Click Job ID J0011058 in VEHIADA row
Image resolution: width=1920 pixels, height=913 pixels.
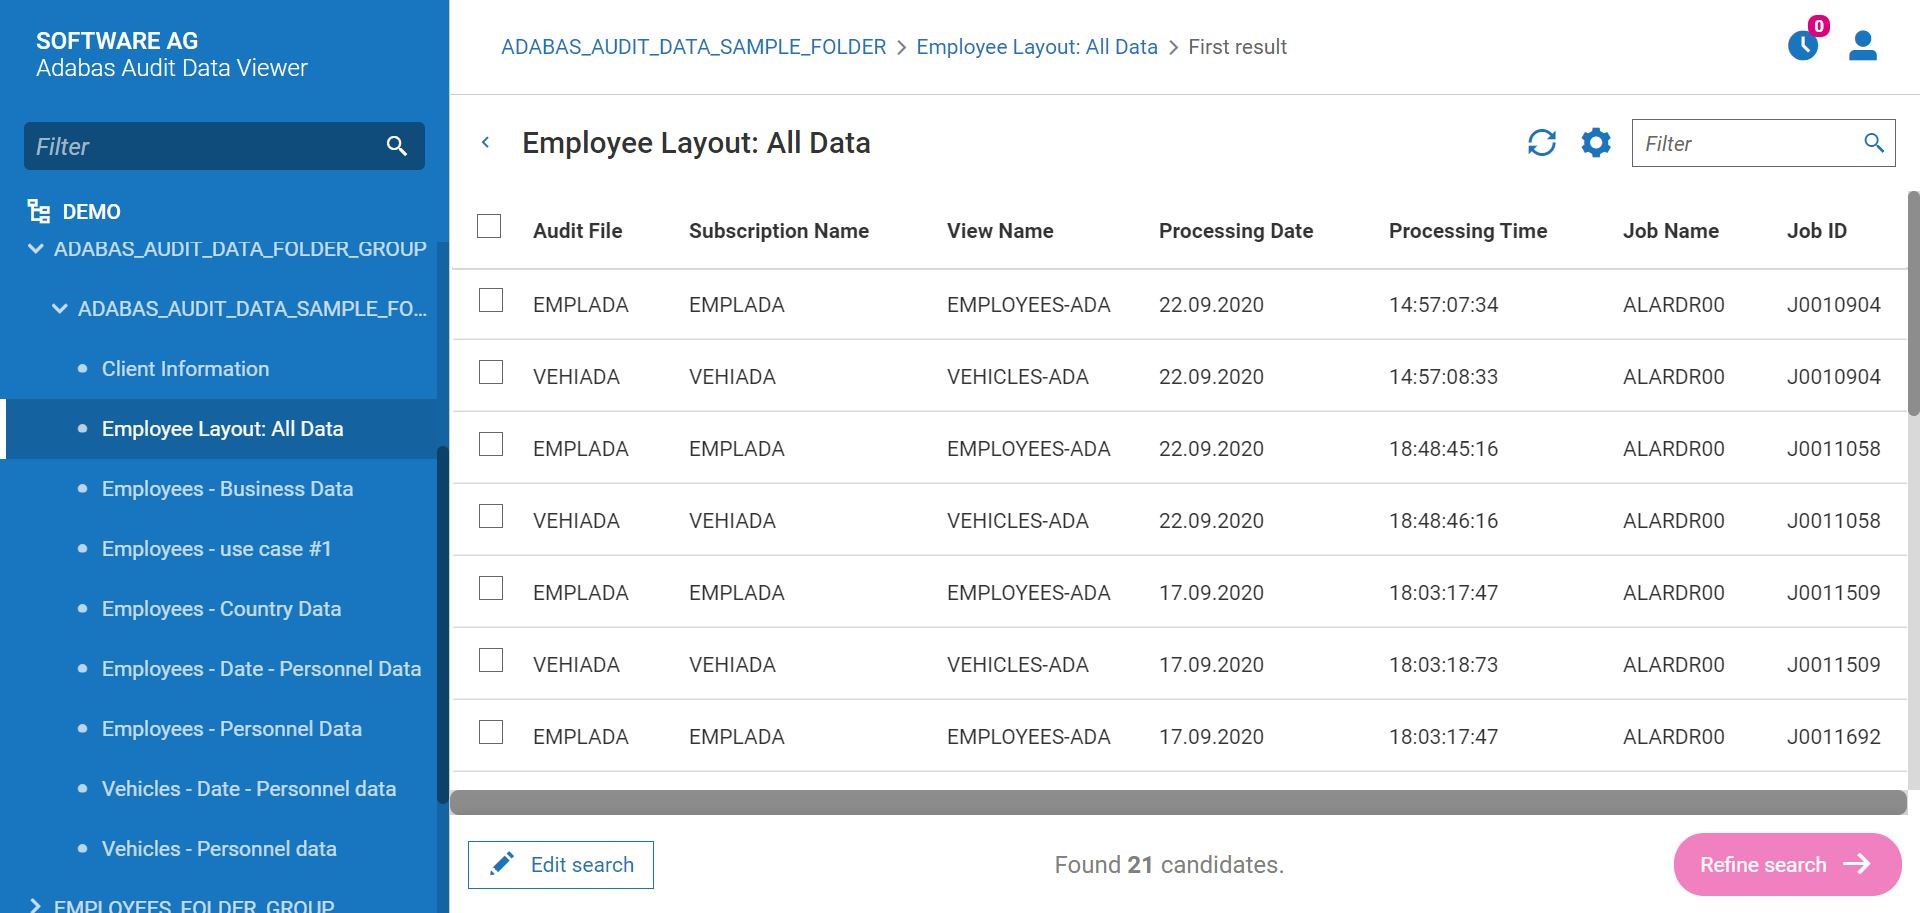(1833, 521)
